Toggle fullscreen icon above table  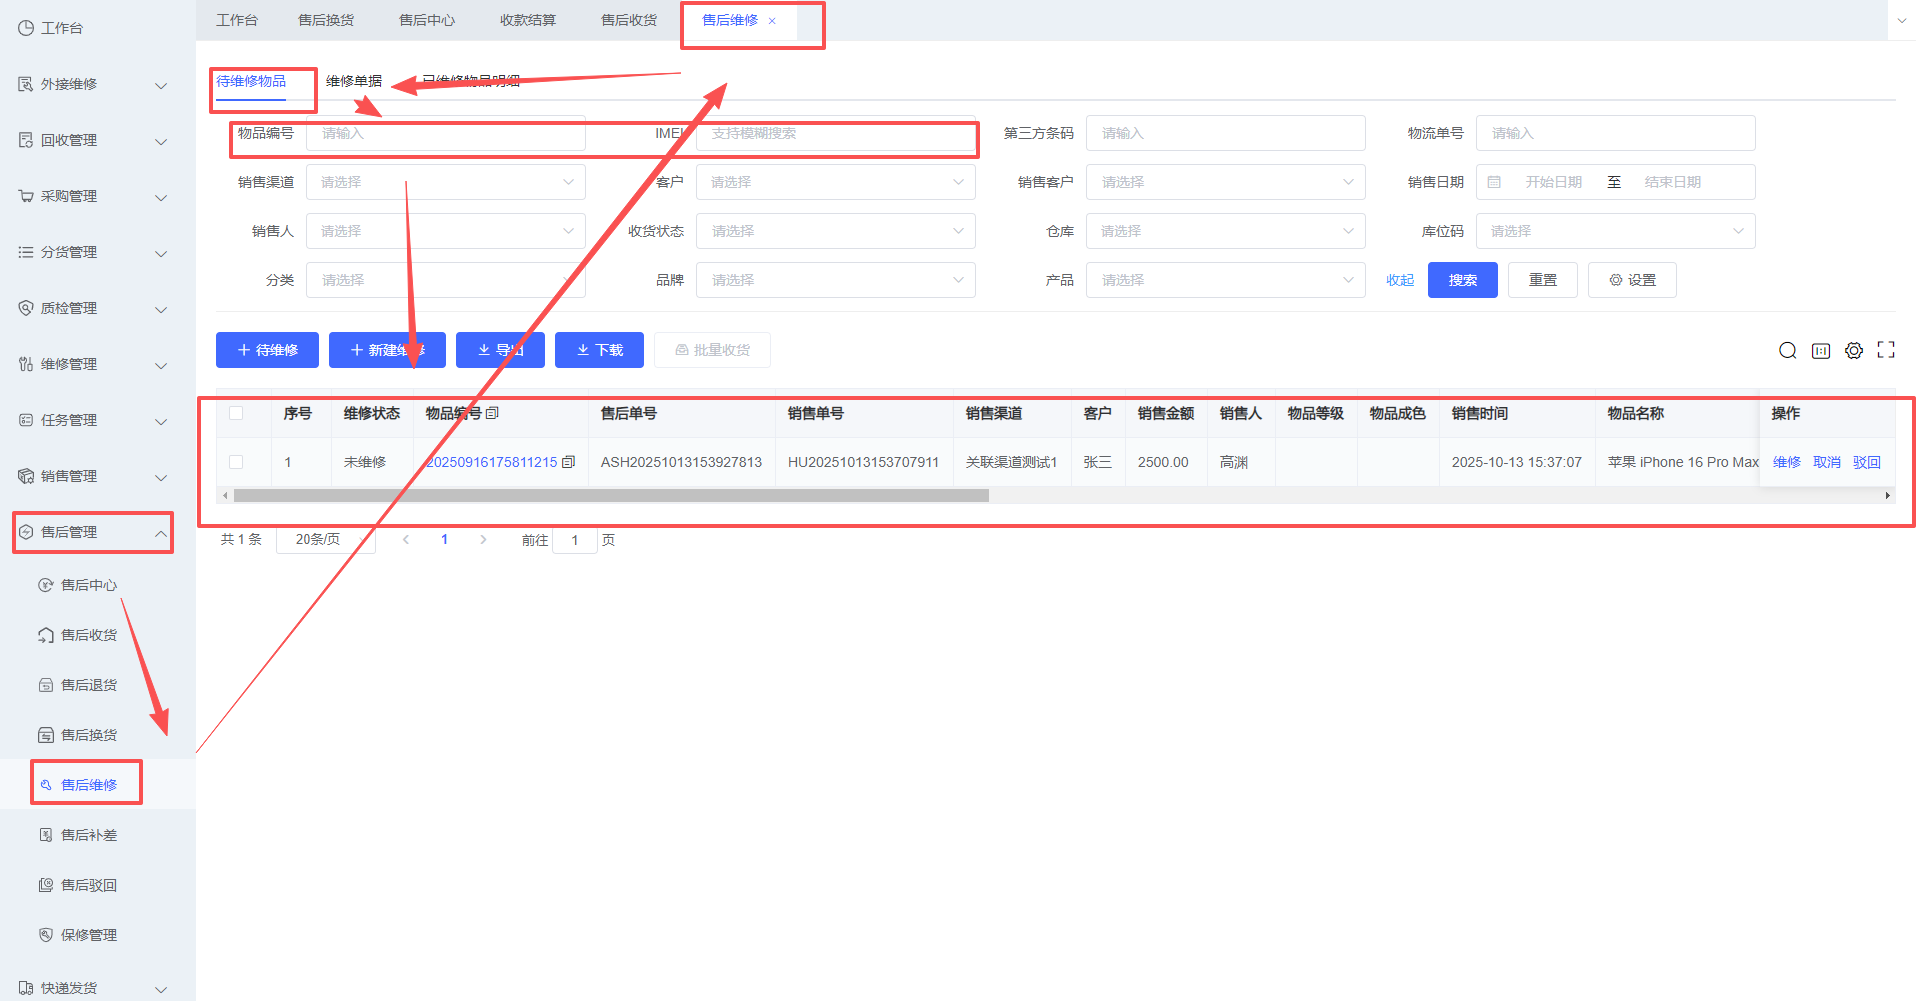1886,350
